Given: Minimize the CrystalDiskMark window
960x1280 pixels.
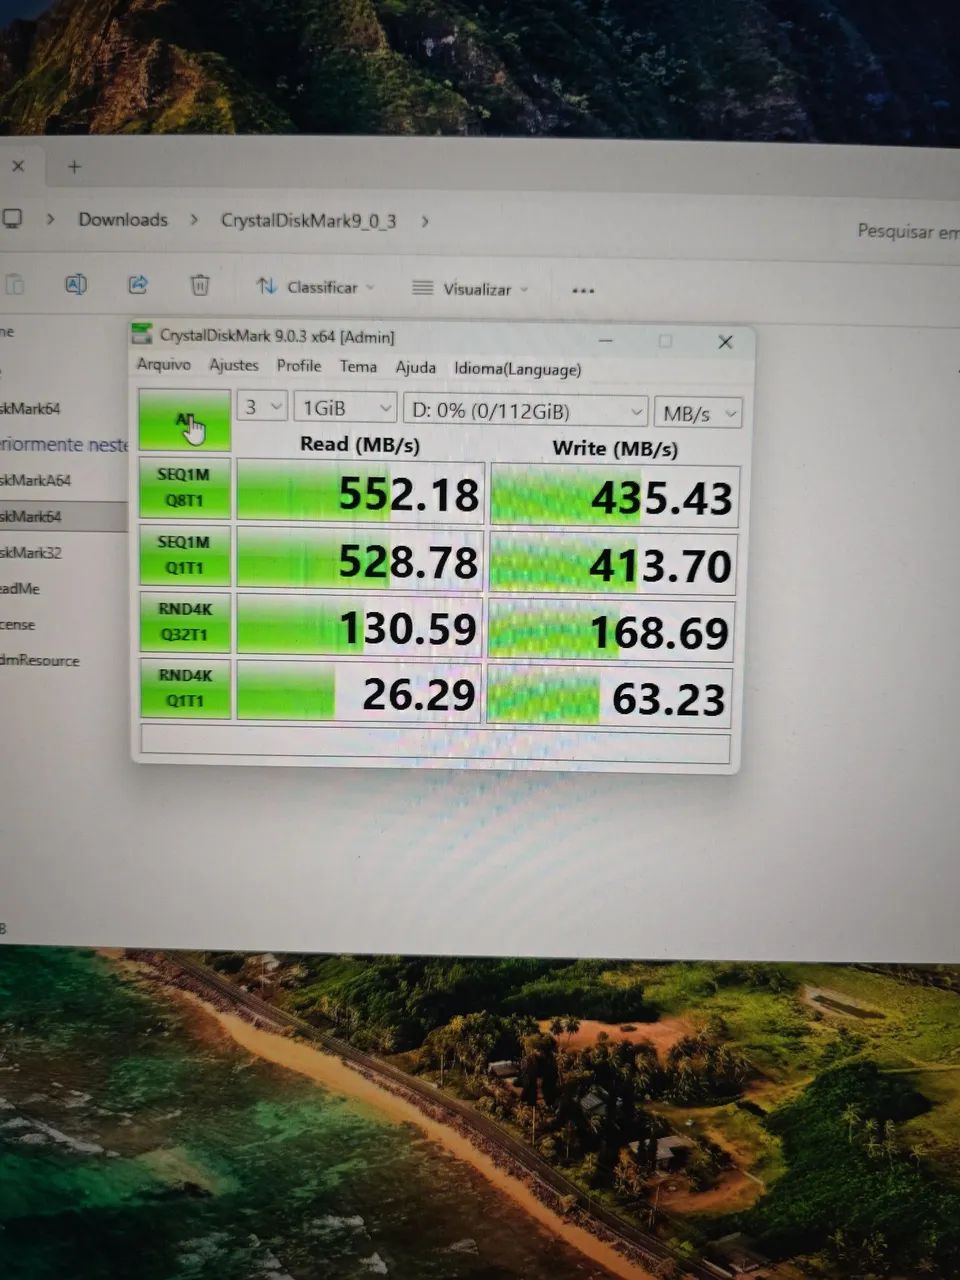Looking at the screenshot, I should pyautogui.click(x=606, y=340).
